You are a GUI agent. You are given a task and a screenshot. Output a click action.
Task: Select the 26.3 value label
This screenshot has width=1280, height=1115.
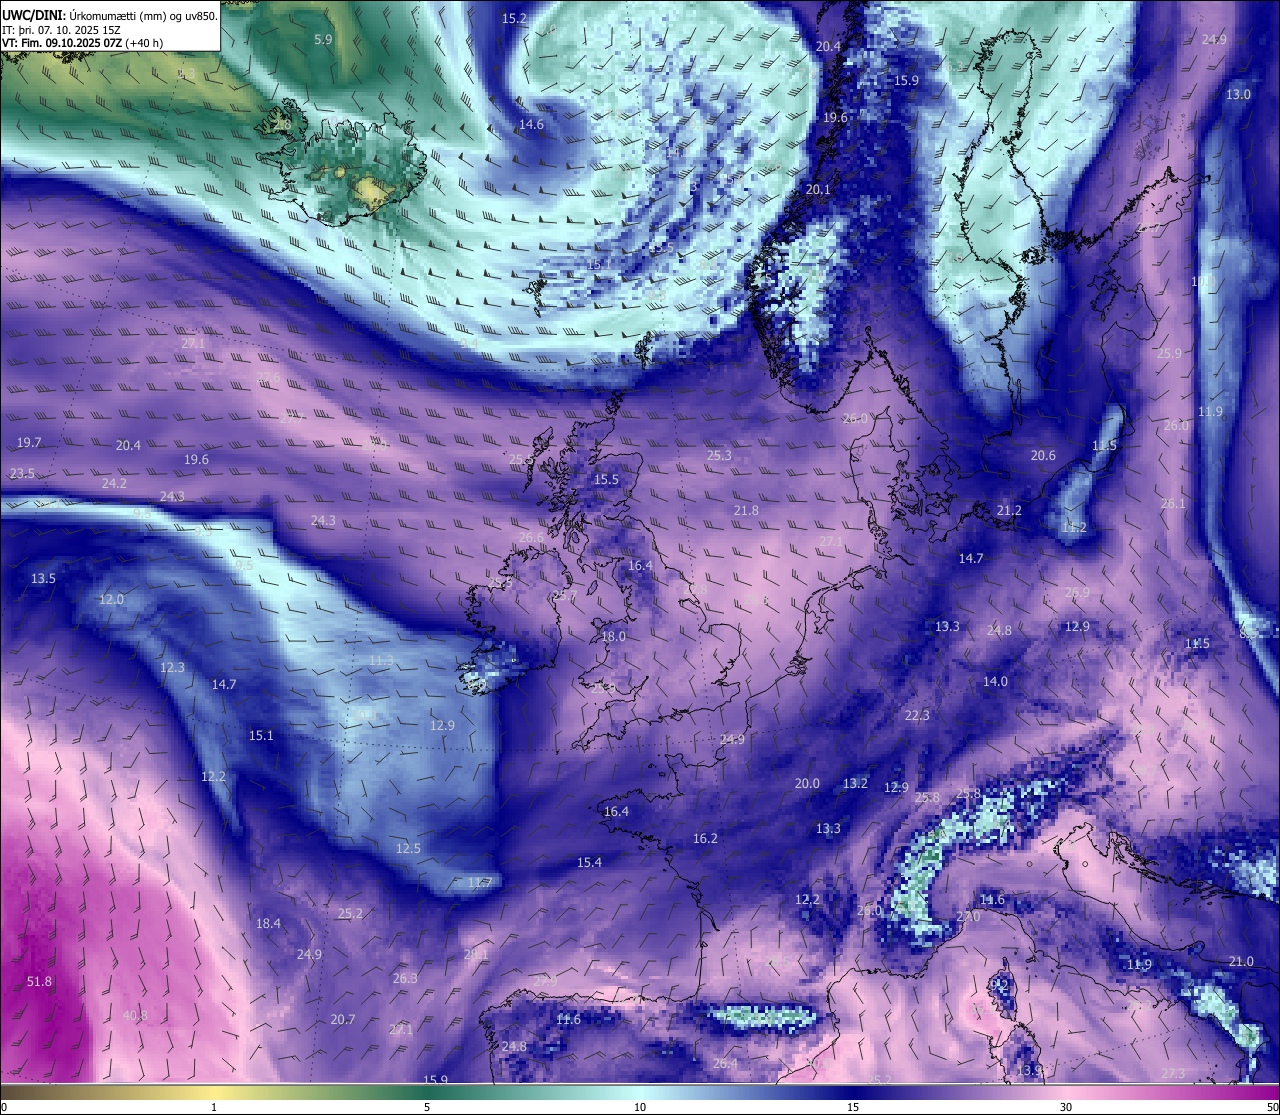pos(405,979)
